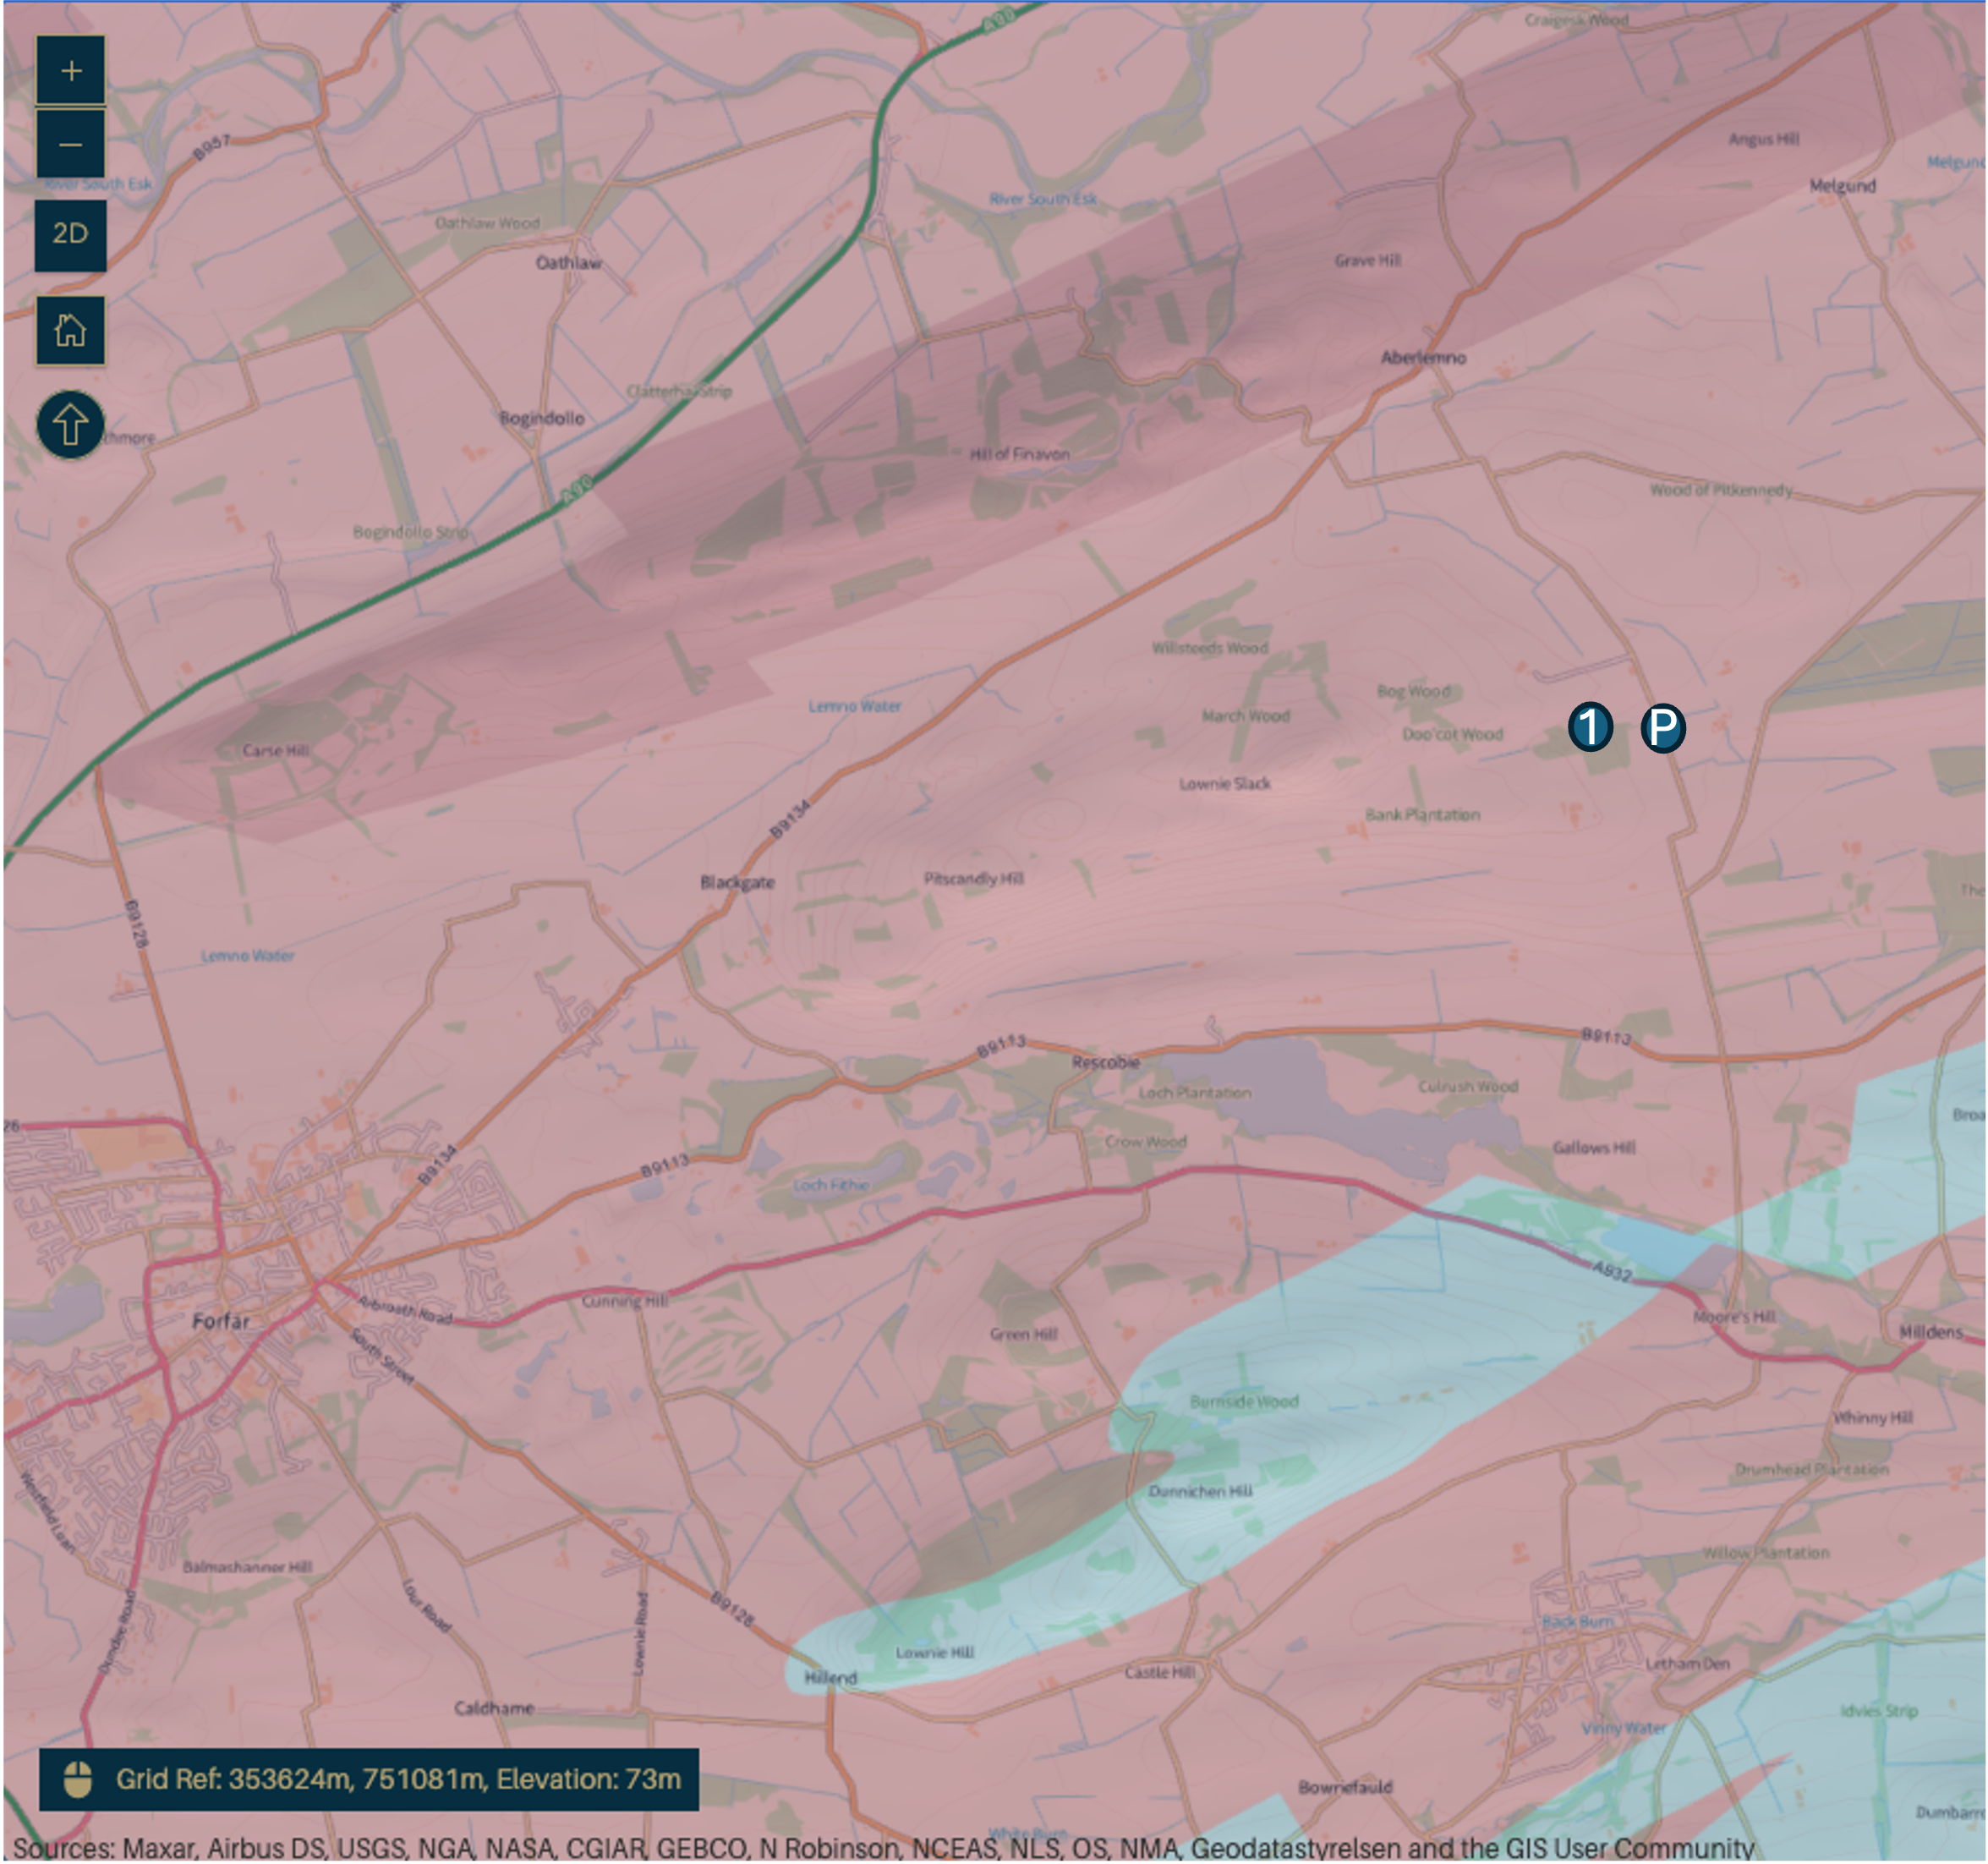Click the Carse Hill label
Viewport: 1988px width, 1864px height.
click(x=276, y=750)
